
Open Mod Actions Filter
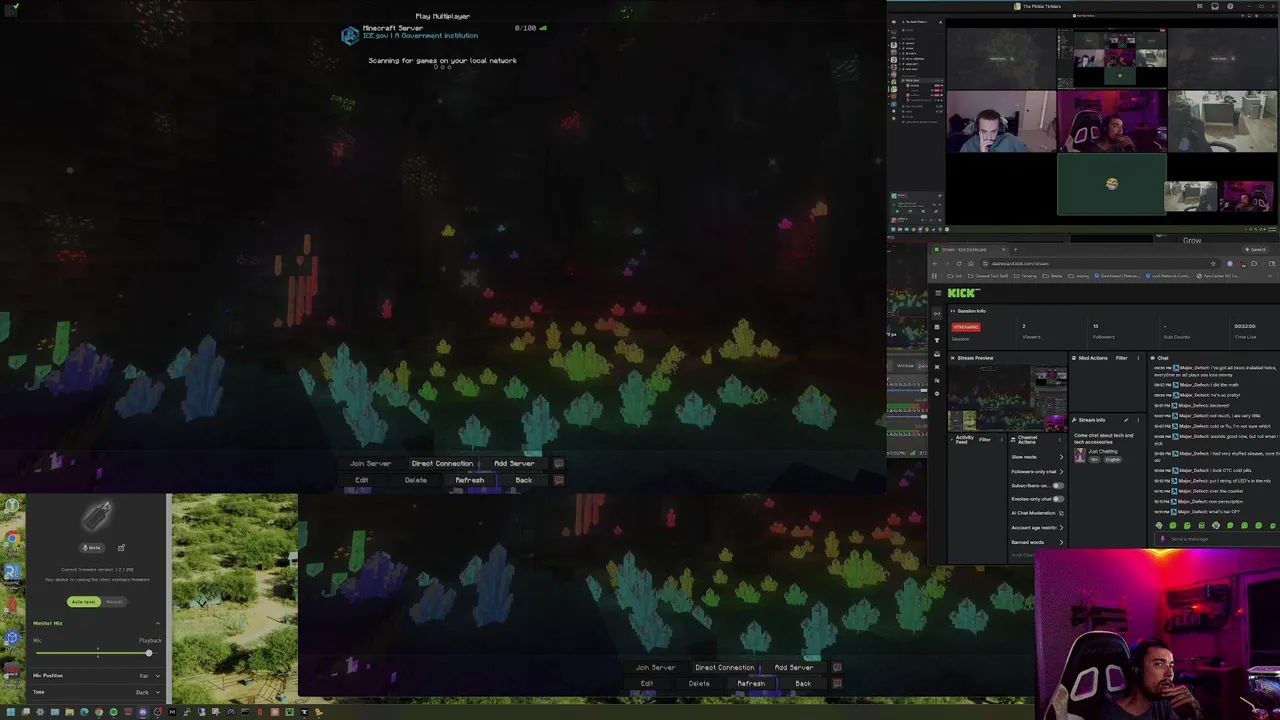[1121, 358]
